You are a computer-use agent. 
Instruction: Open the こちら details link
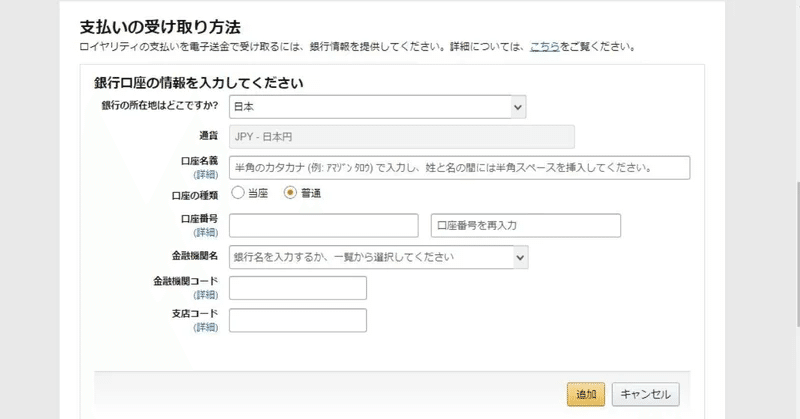(x=544, y=47)
